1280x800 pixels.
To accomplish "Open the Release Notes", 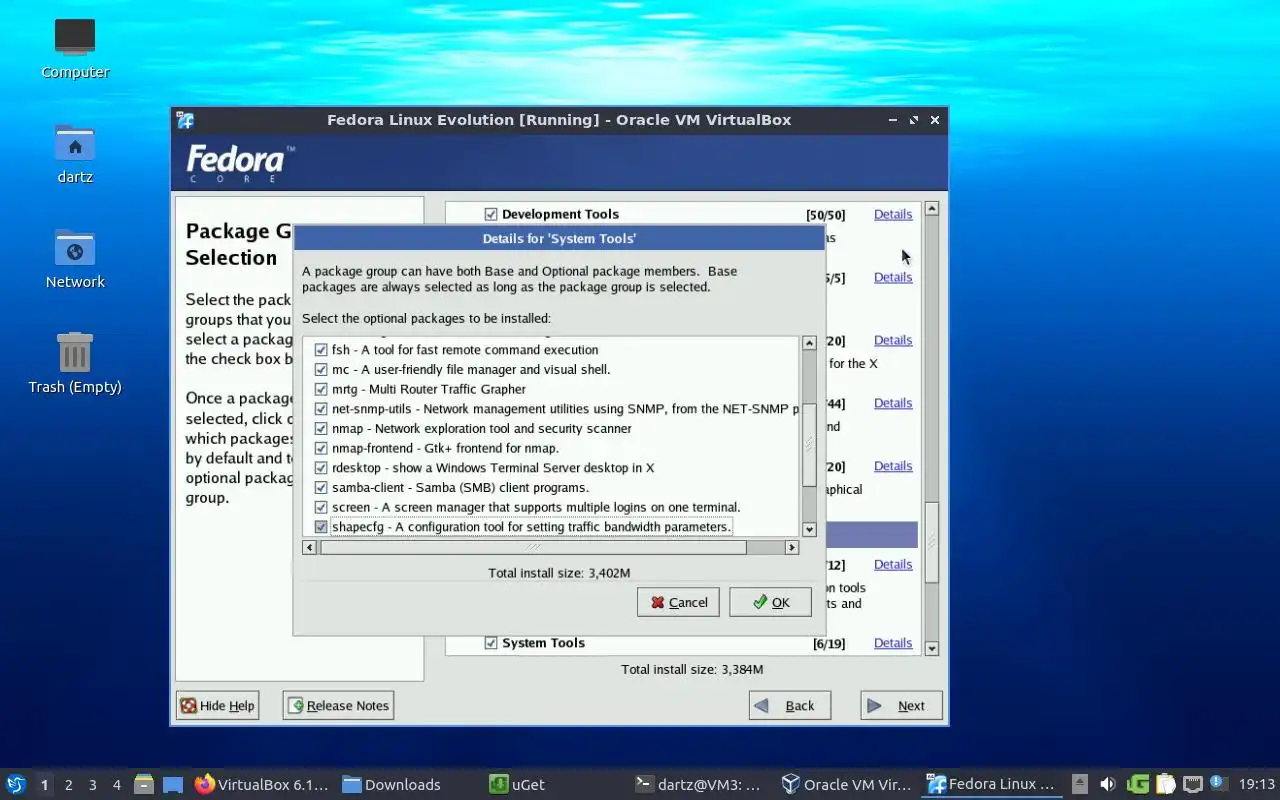I will coord(338,705).
